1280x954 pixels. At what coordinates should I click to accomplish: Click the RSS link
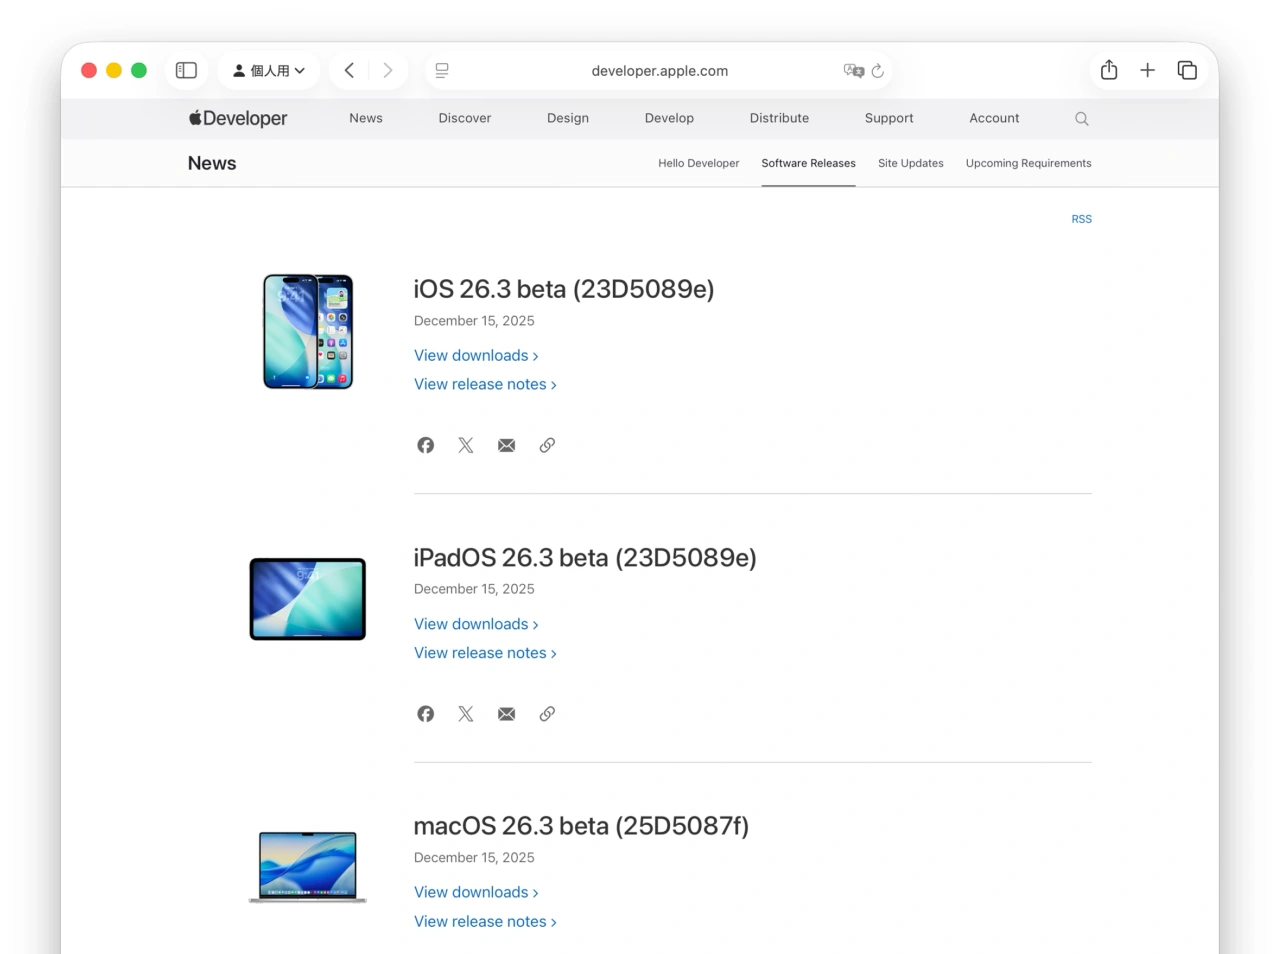[1081, 219]
